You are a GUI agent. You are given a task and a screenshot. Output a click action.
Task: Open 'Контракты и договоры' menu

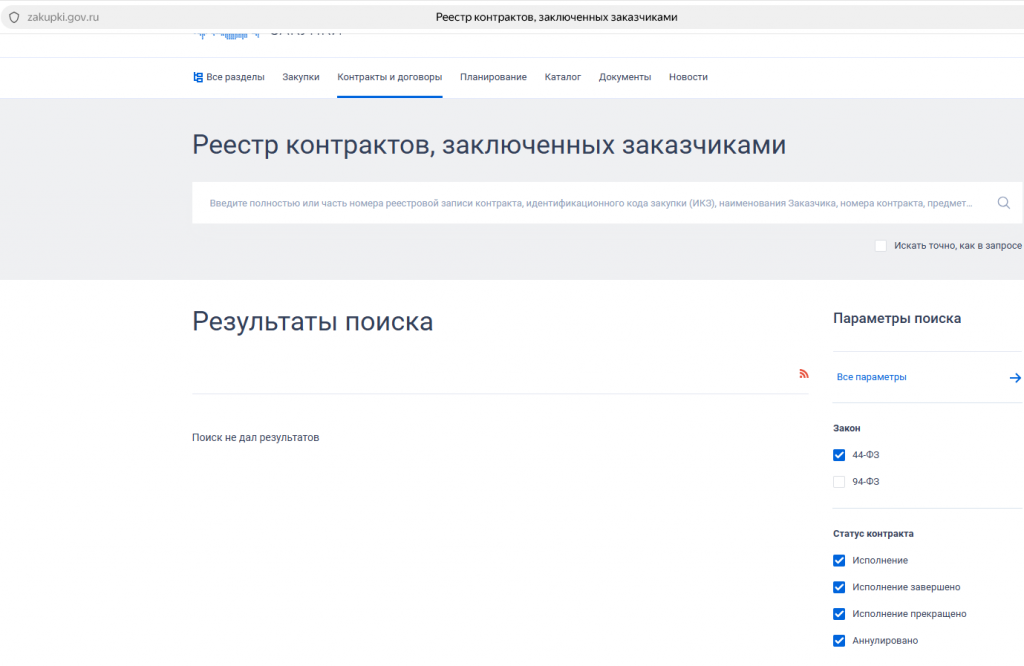389,77
